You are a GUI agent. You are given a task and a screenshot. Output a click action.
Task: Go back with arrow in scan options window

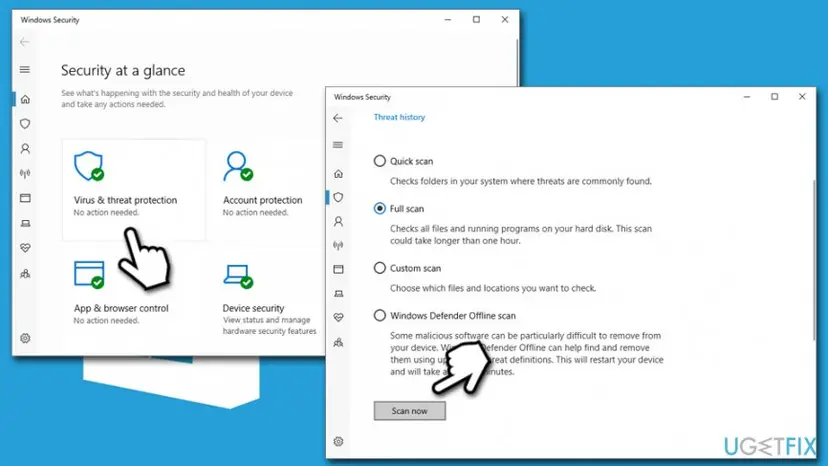click(x=338, y=118)
